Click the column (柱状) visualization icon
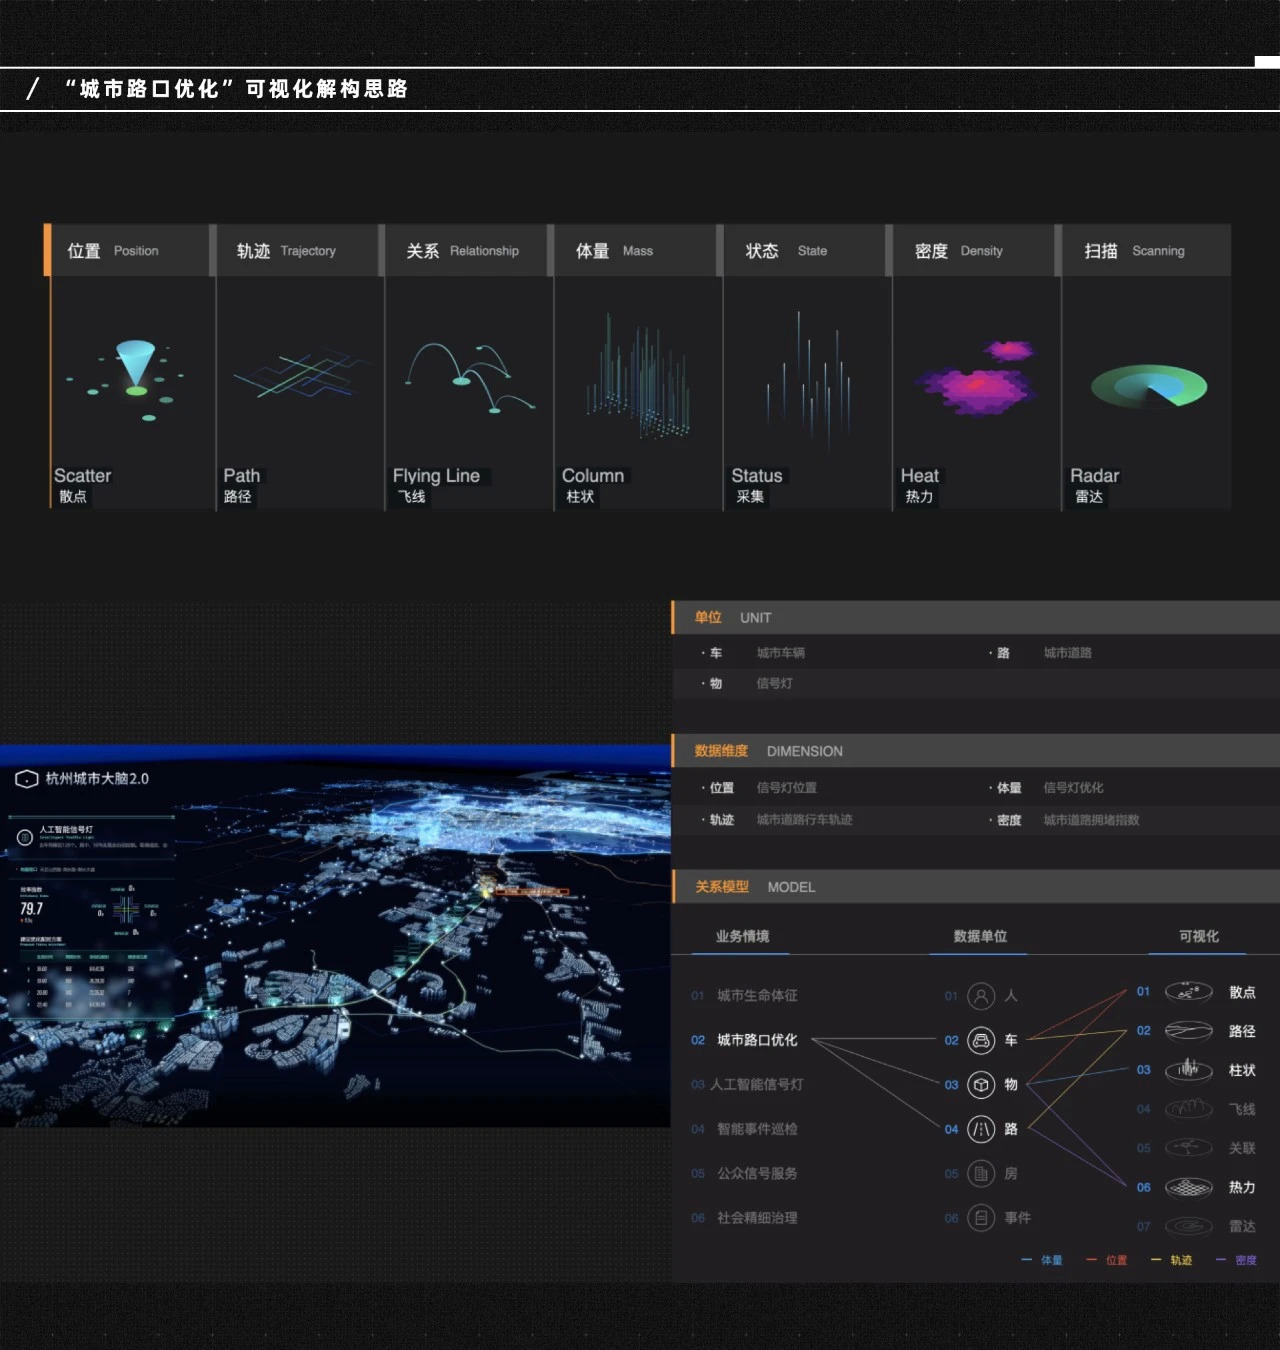Screen dimensions: 1280x1350 pyautogui.click(x=1188, y=1070)
